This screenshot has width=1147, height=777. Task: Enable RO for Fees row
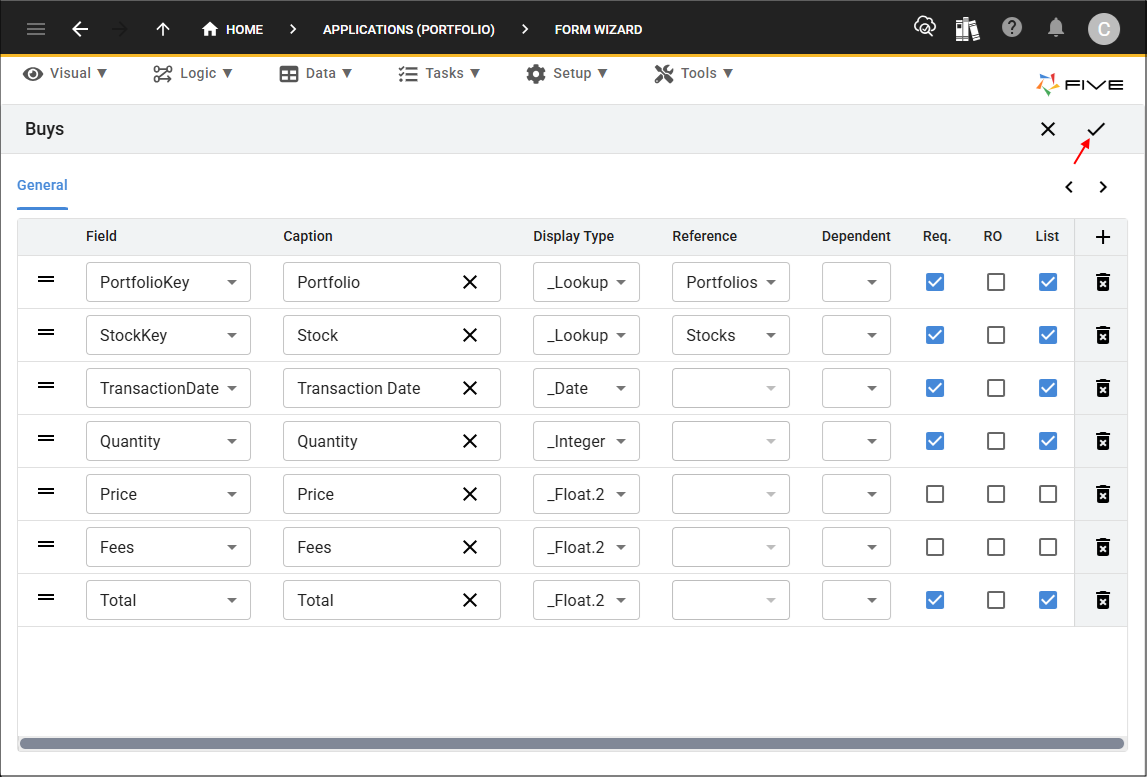pos(996,547)
